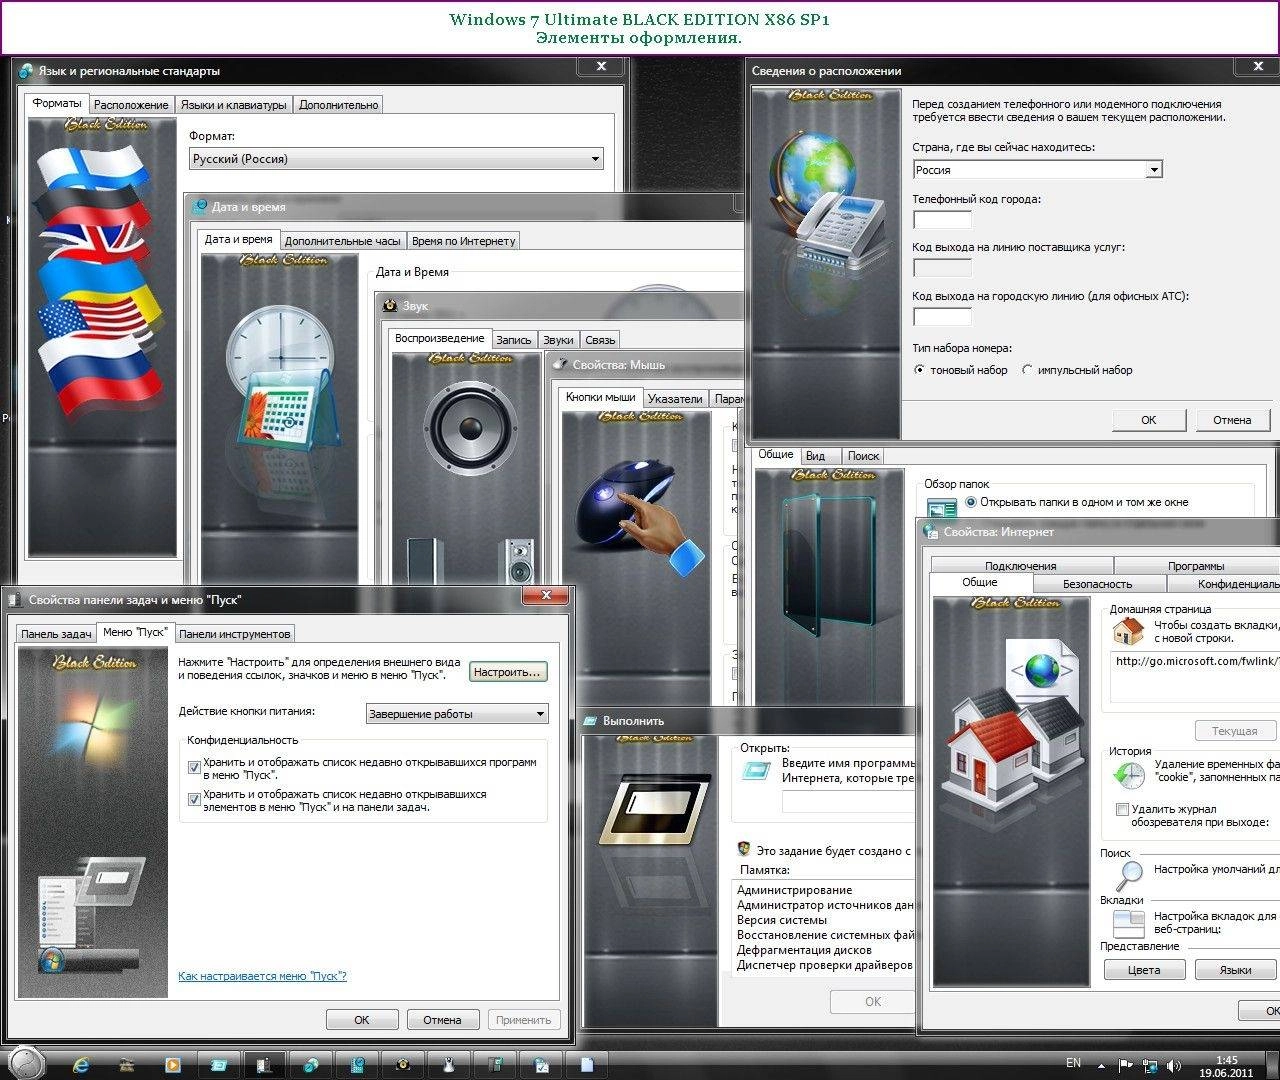The width and height of the screenshot is (1280, 1080).
Task: Switch to Безопасность tab in Internet properties
Action: click(x=1097, y=584)
